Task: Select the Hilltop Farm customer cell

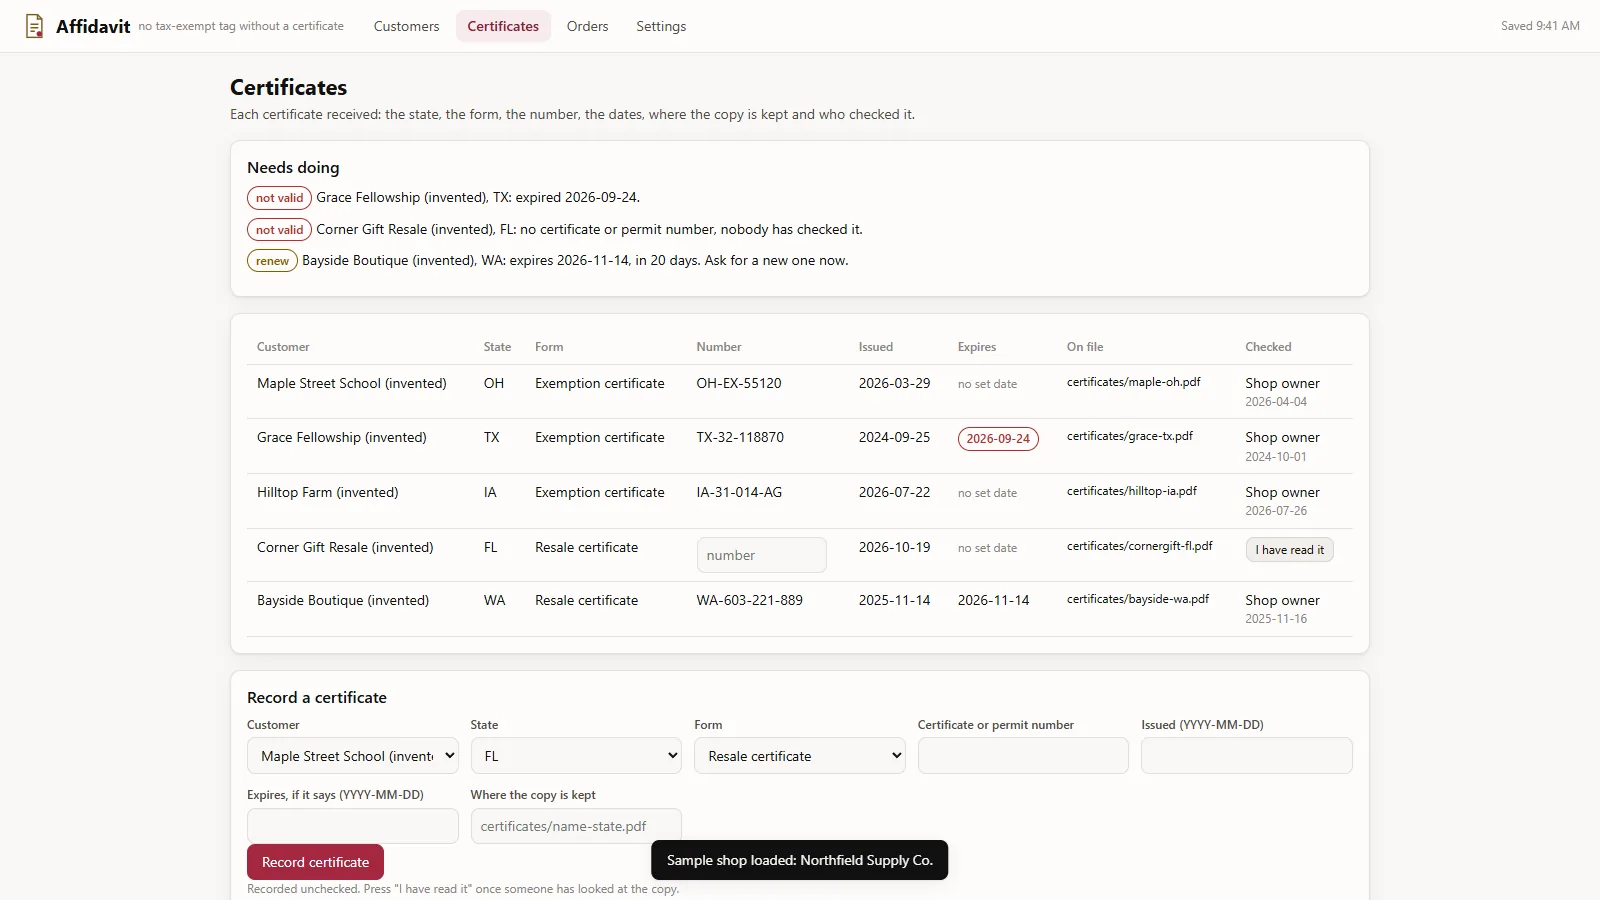Action: click(328, 492)
